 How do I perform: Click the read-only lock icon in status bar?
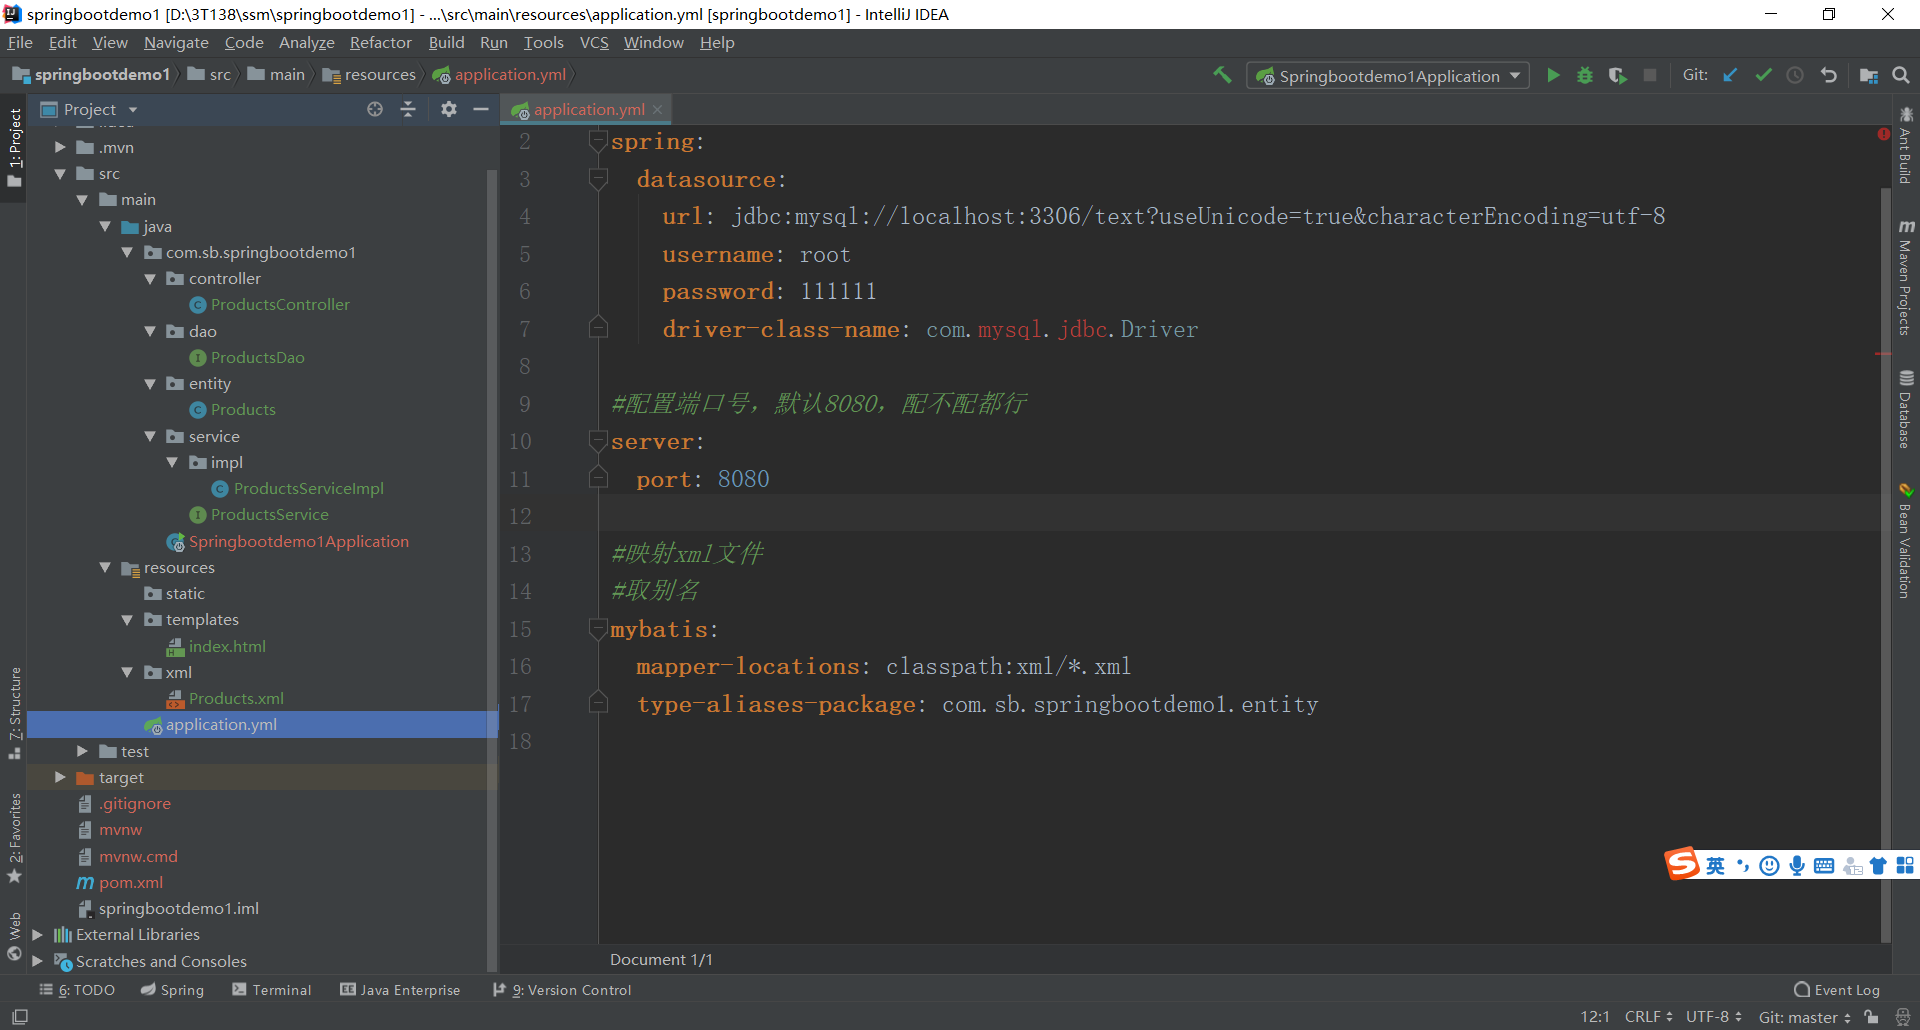point(1871,1017)
